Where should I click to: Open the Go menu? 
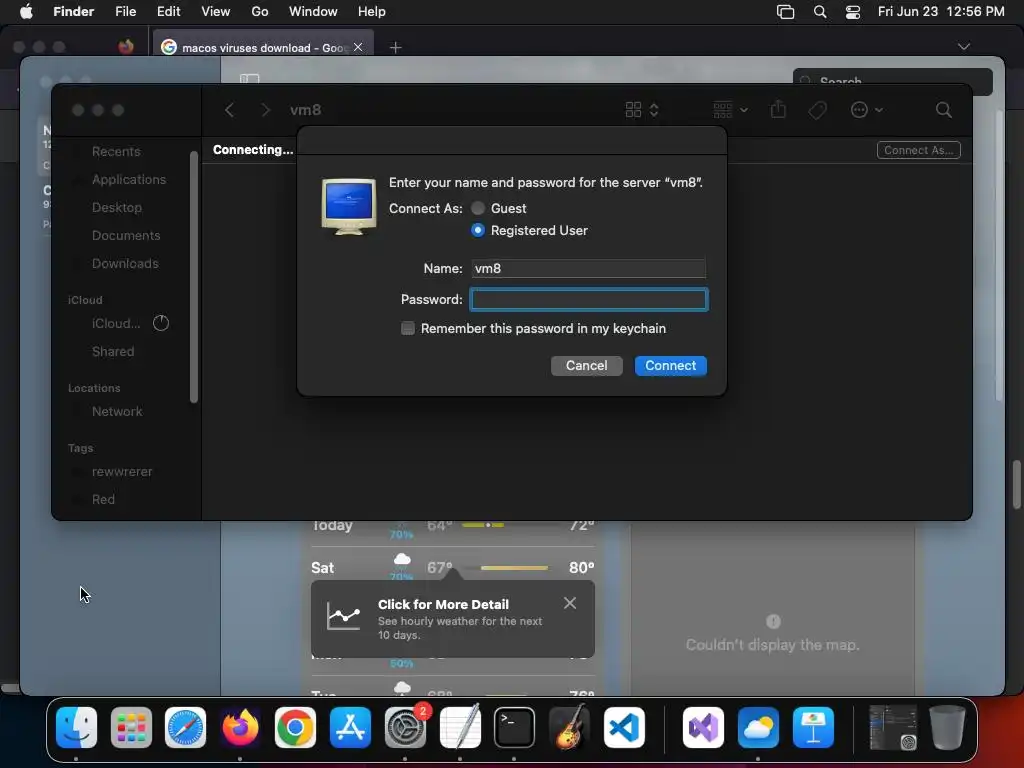pyautogui.click(x=260, y=12)
